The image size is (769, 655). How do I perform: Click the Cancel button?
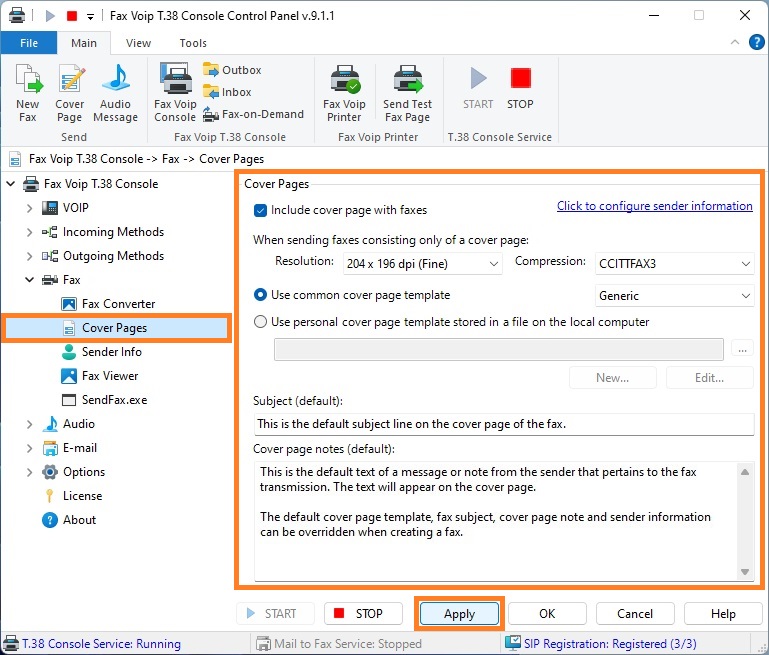point(635,614)
